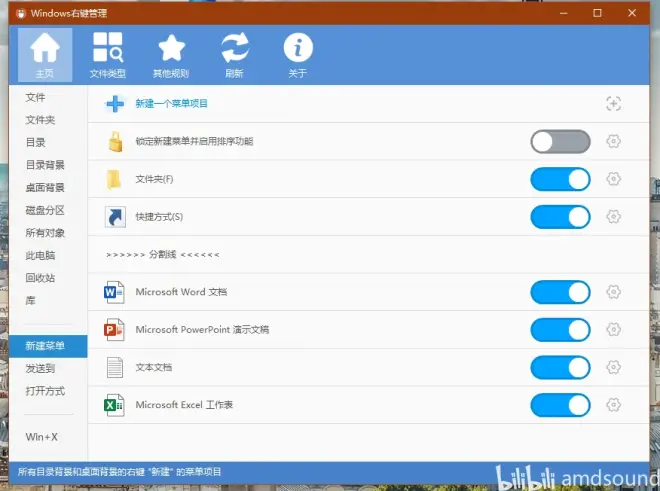This screenshot has width=660, height=491.
Task: Go to 发送到 in sidebar
Action: pyautogui.click(x=40, y=368)
